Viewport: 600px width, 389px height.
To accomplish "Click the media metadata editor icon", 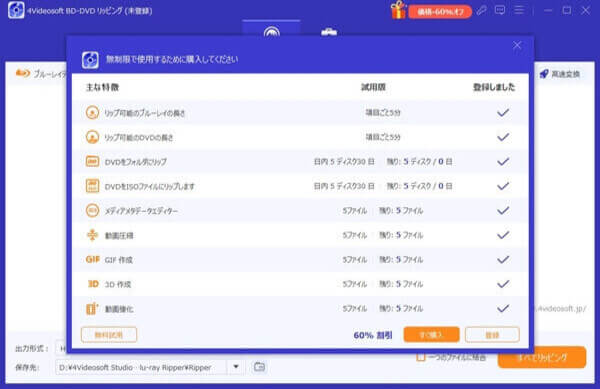I will [92, 210].
